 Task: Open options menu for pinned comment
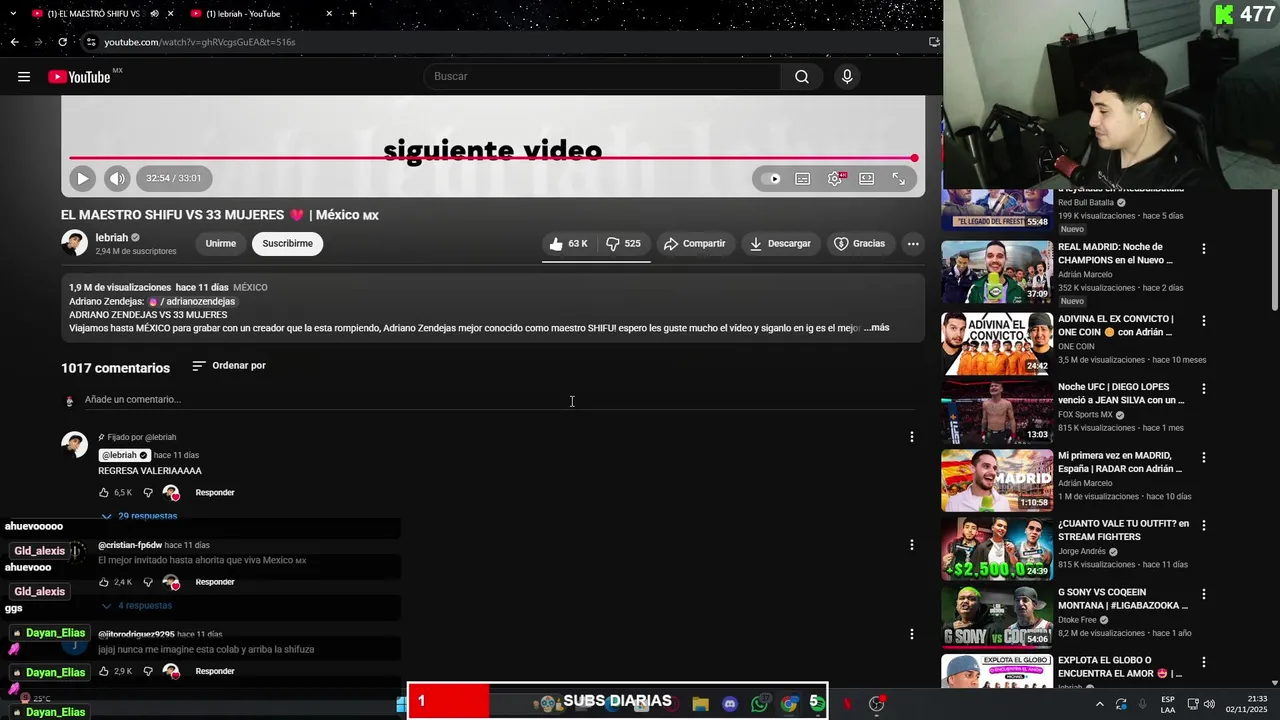point(911,437)
